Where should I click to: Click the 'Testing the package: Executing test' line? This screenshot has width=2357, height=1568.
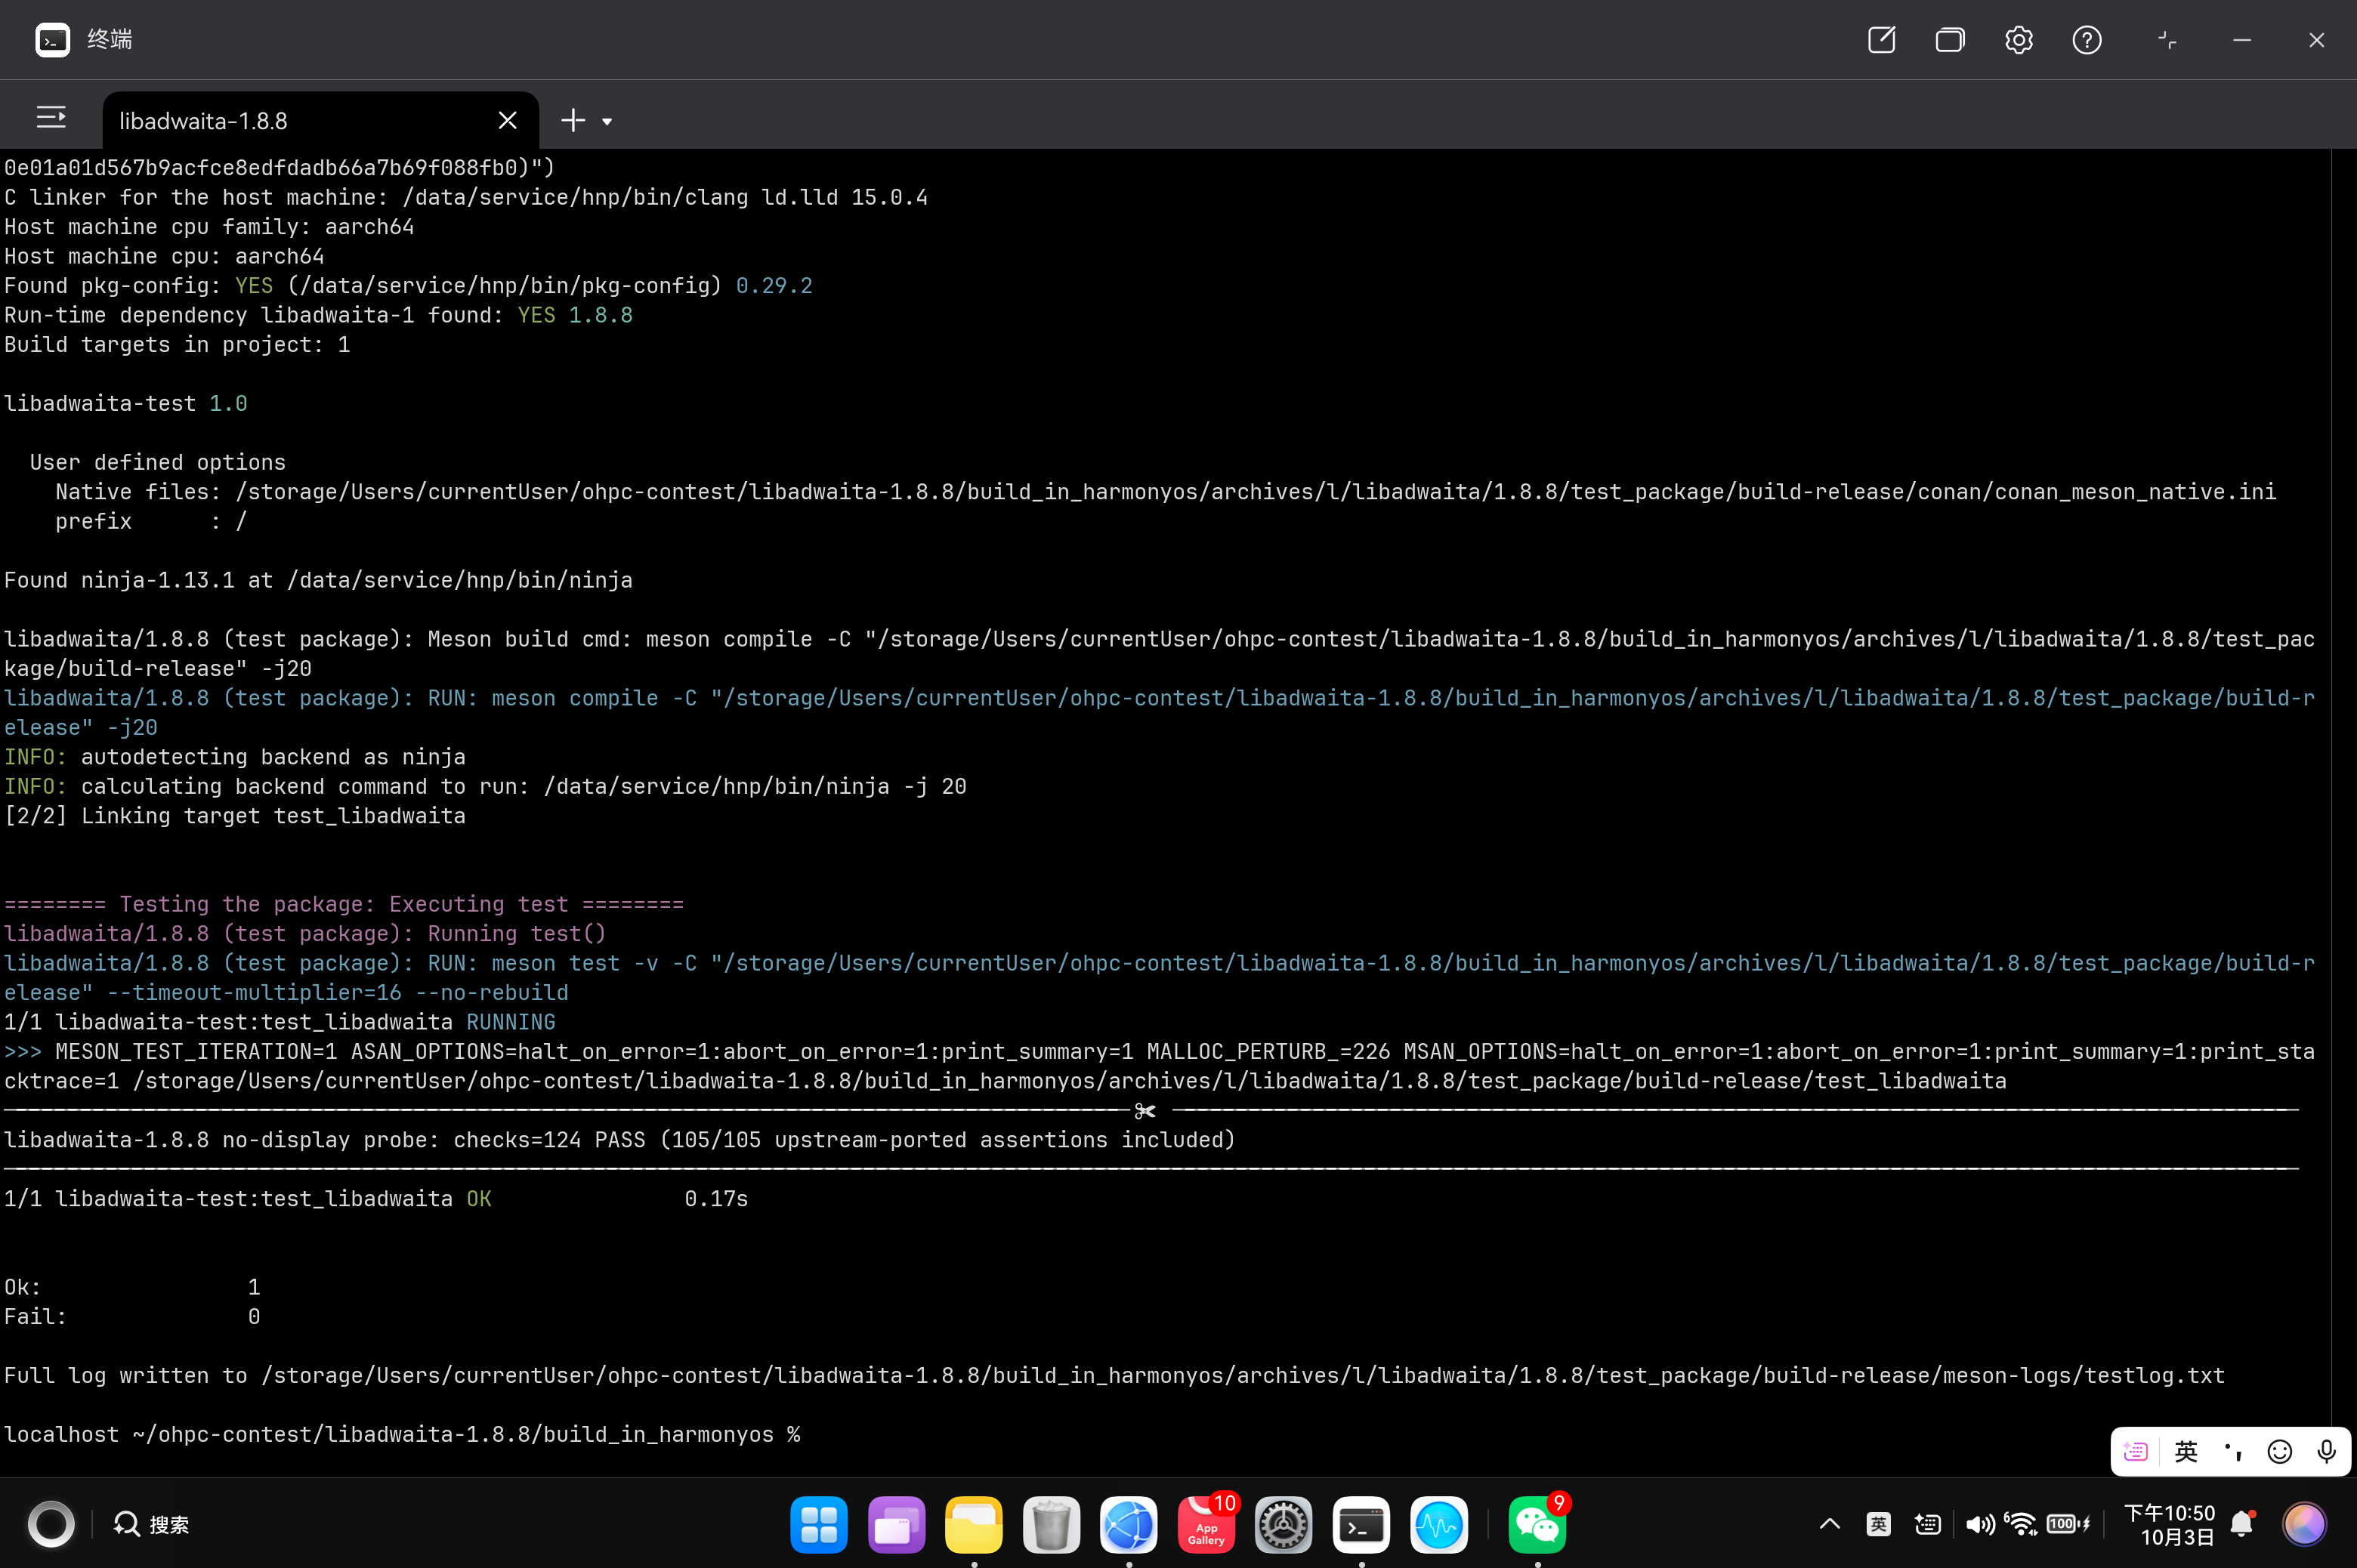tap(344, 904)
